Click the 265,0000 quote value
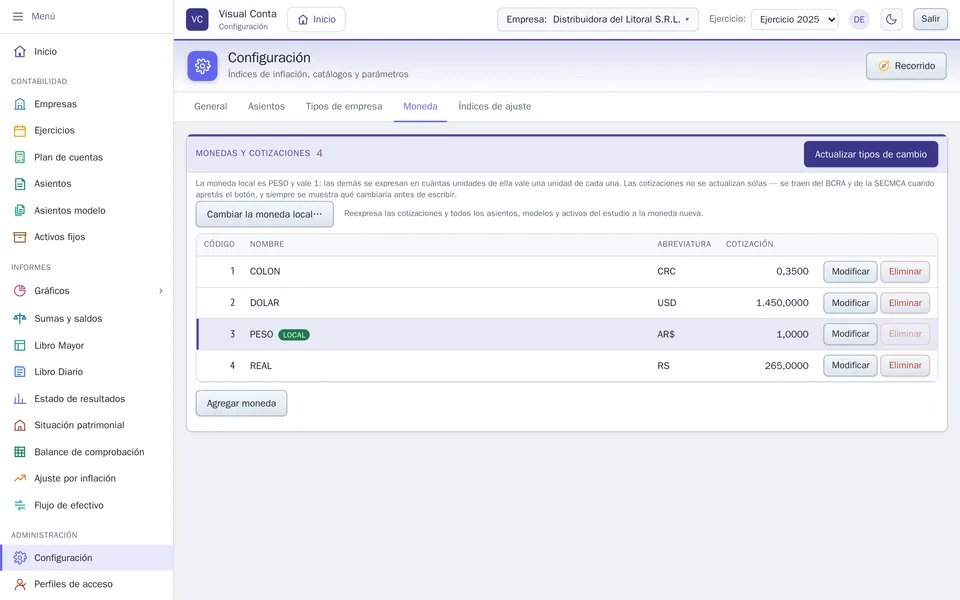Viewport: 960px width, 600px height. (x=786, y=366)
